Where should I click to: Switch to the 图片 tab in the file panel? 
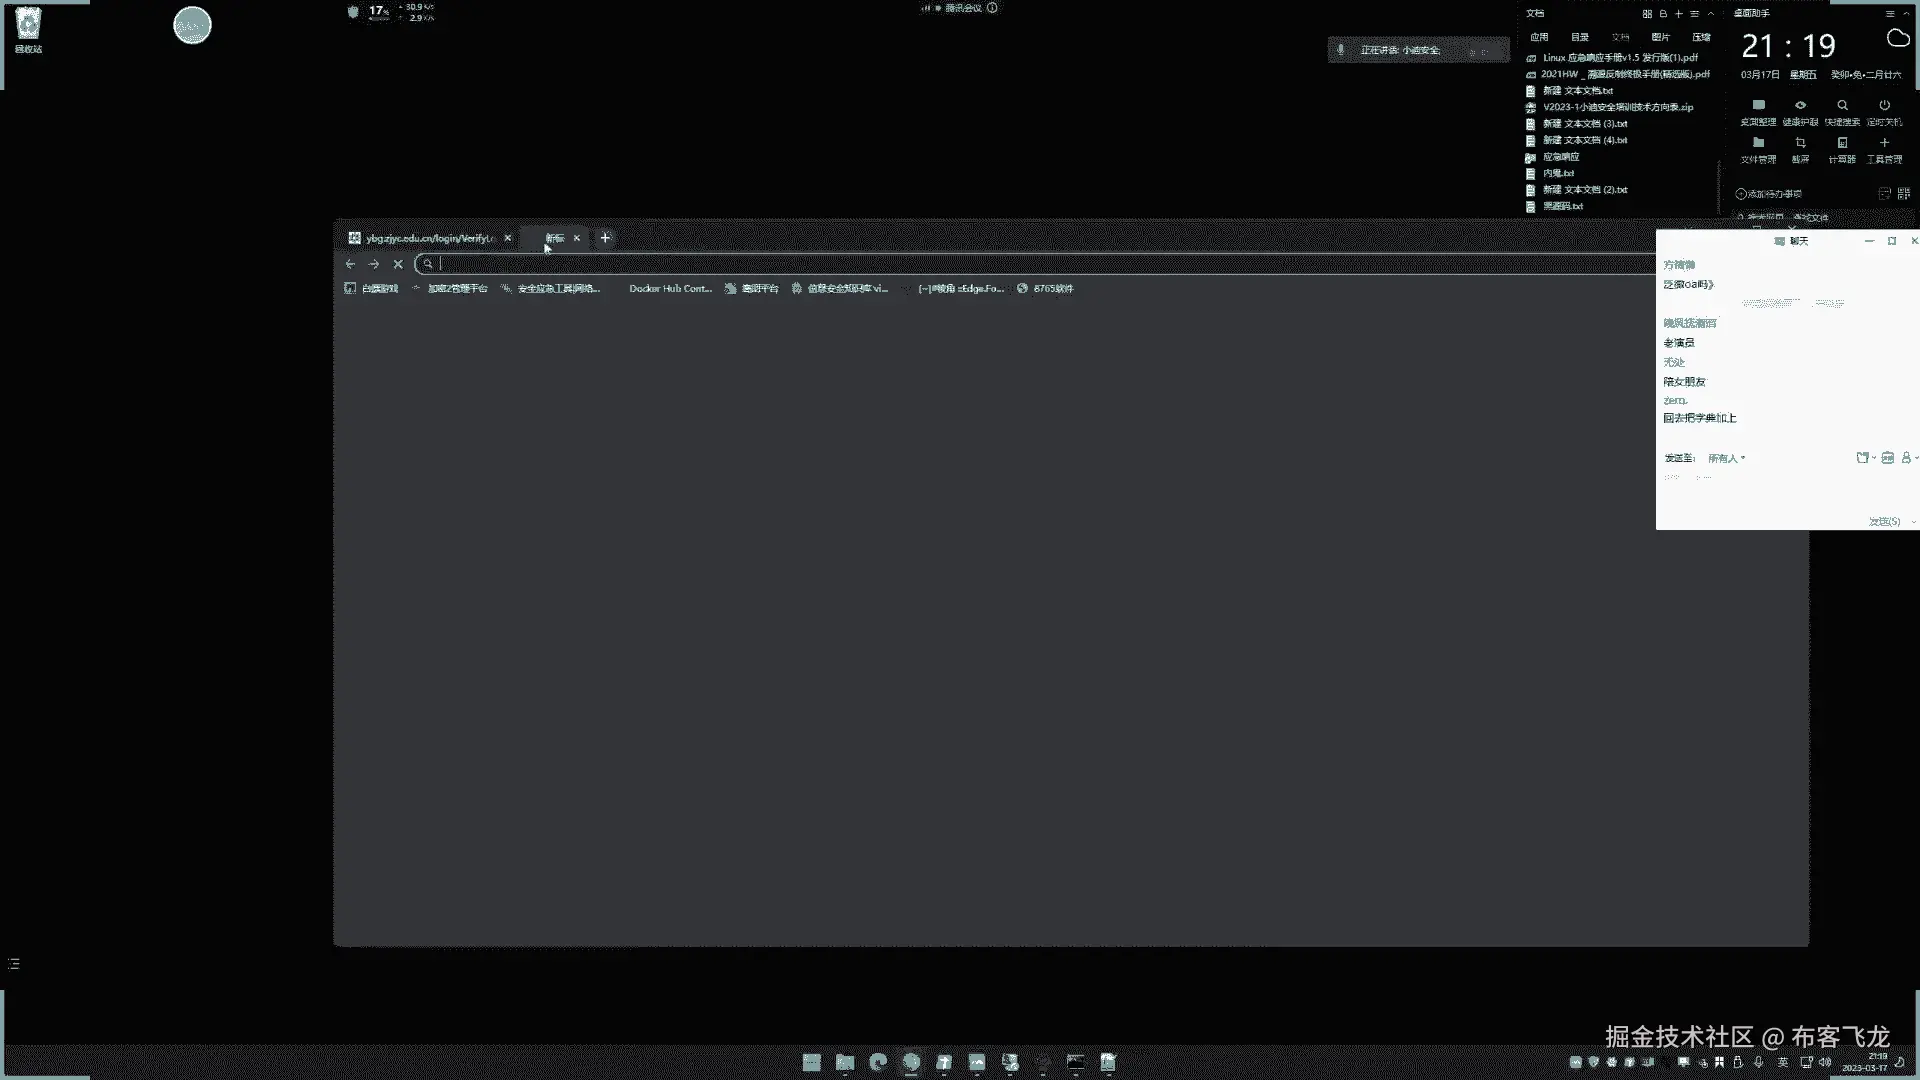1660,37
